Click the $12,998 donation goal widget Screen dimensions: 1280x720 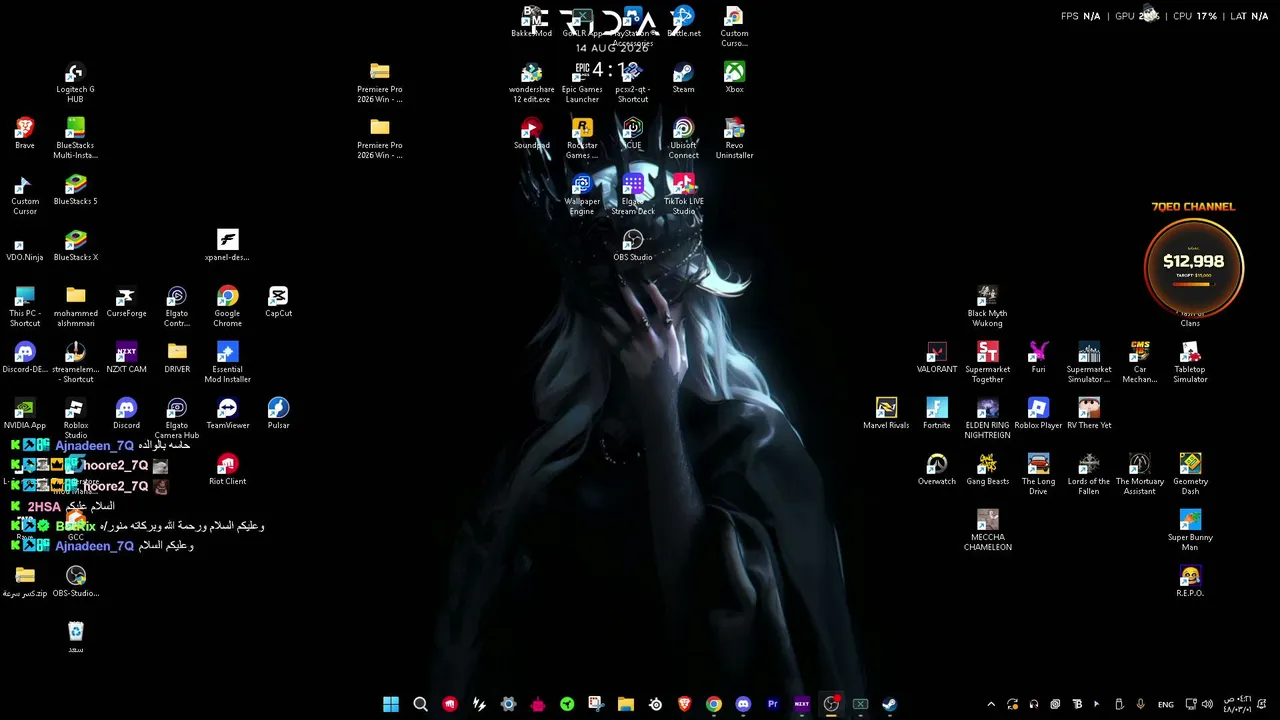1193,267
